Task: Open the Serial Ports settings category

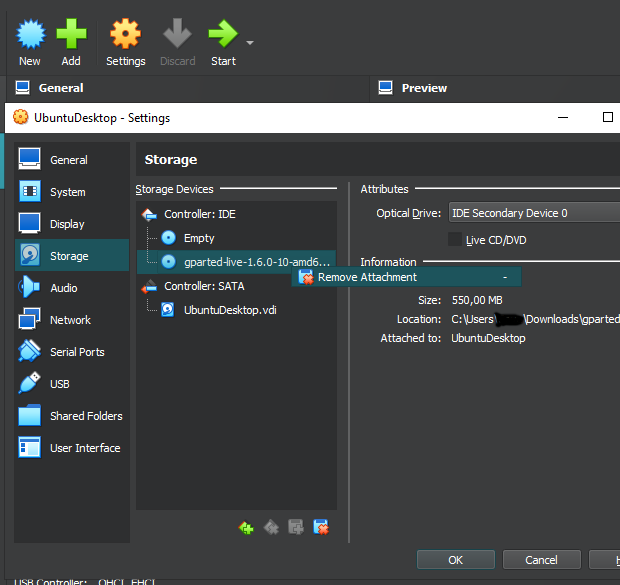Action: pyautogui.click(x=72, y=352)
